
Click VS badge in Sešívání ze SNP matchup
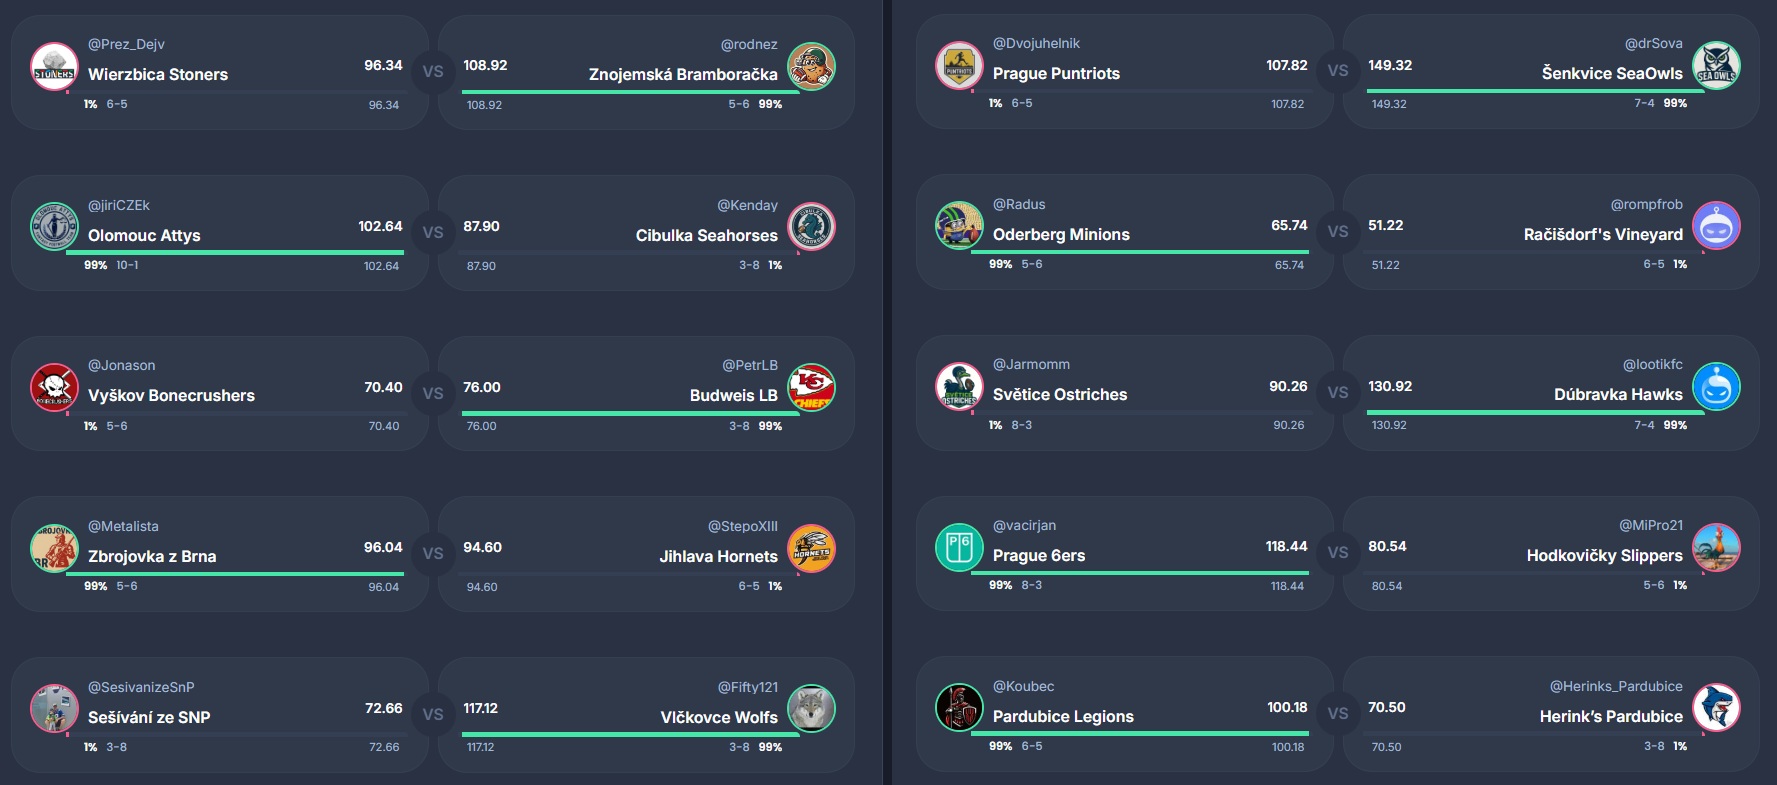click(x=433, y=714)
